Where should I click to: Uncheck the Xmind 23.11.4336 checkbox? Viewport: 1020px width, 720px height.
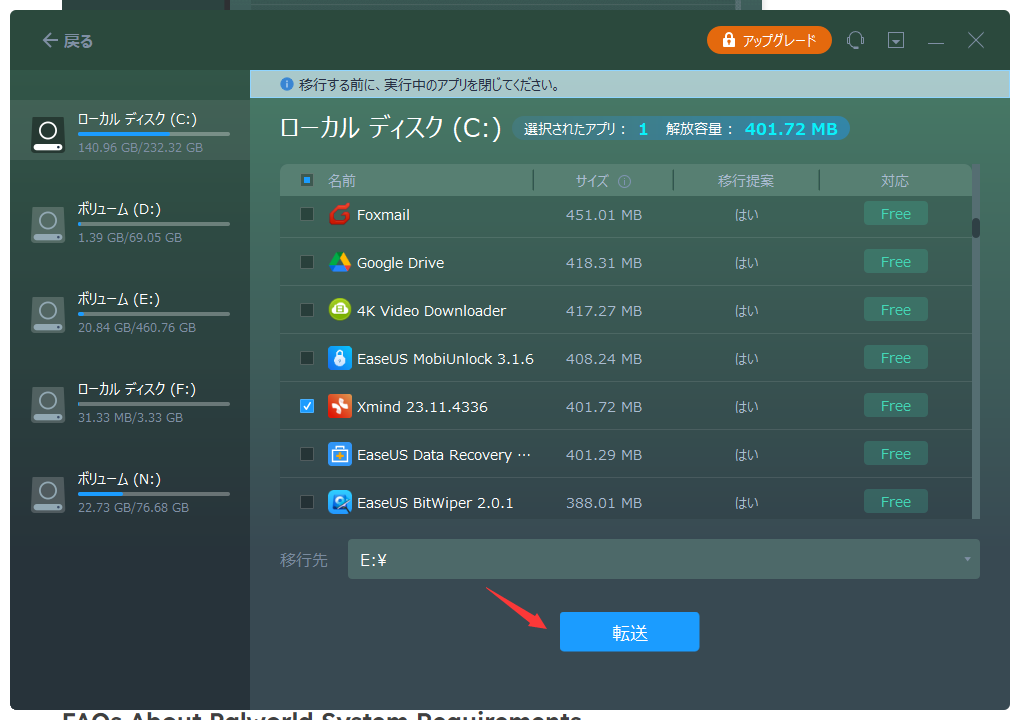point(307,406)
